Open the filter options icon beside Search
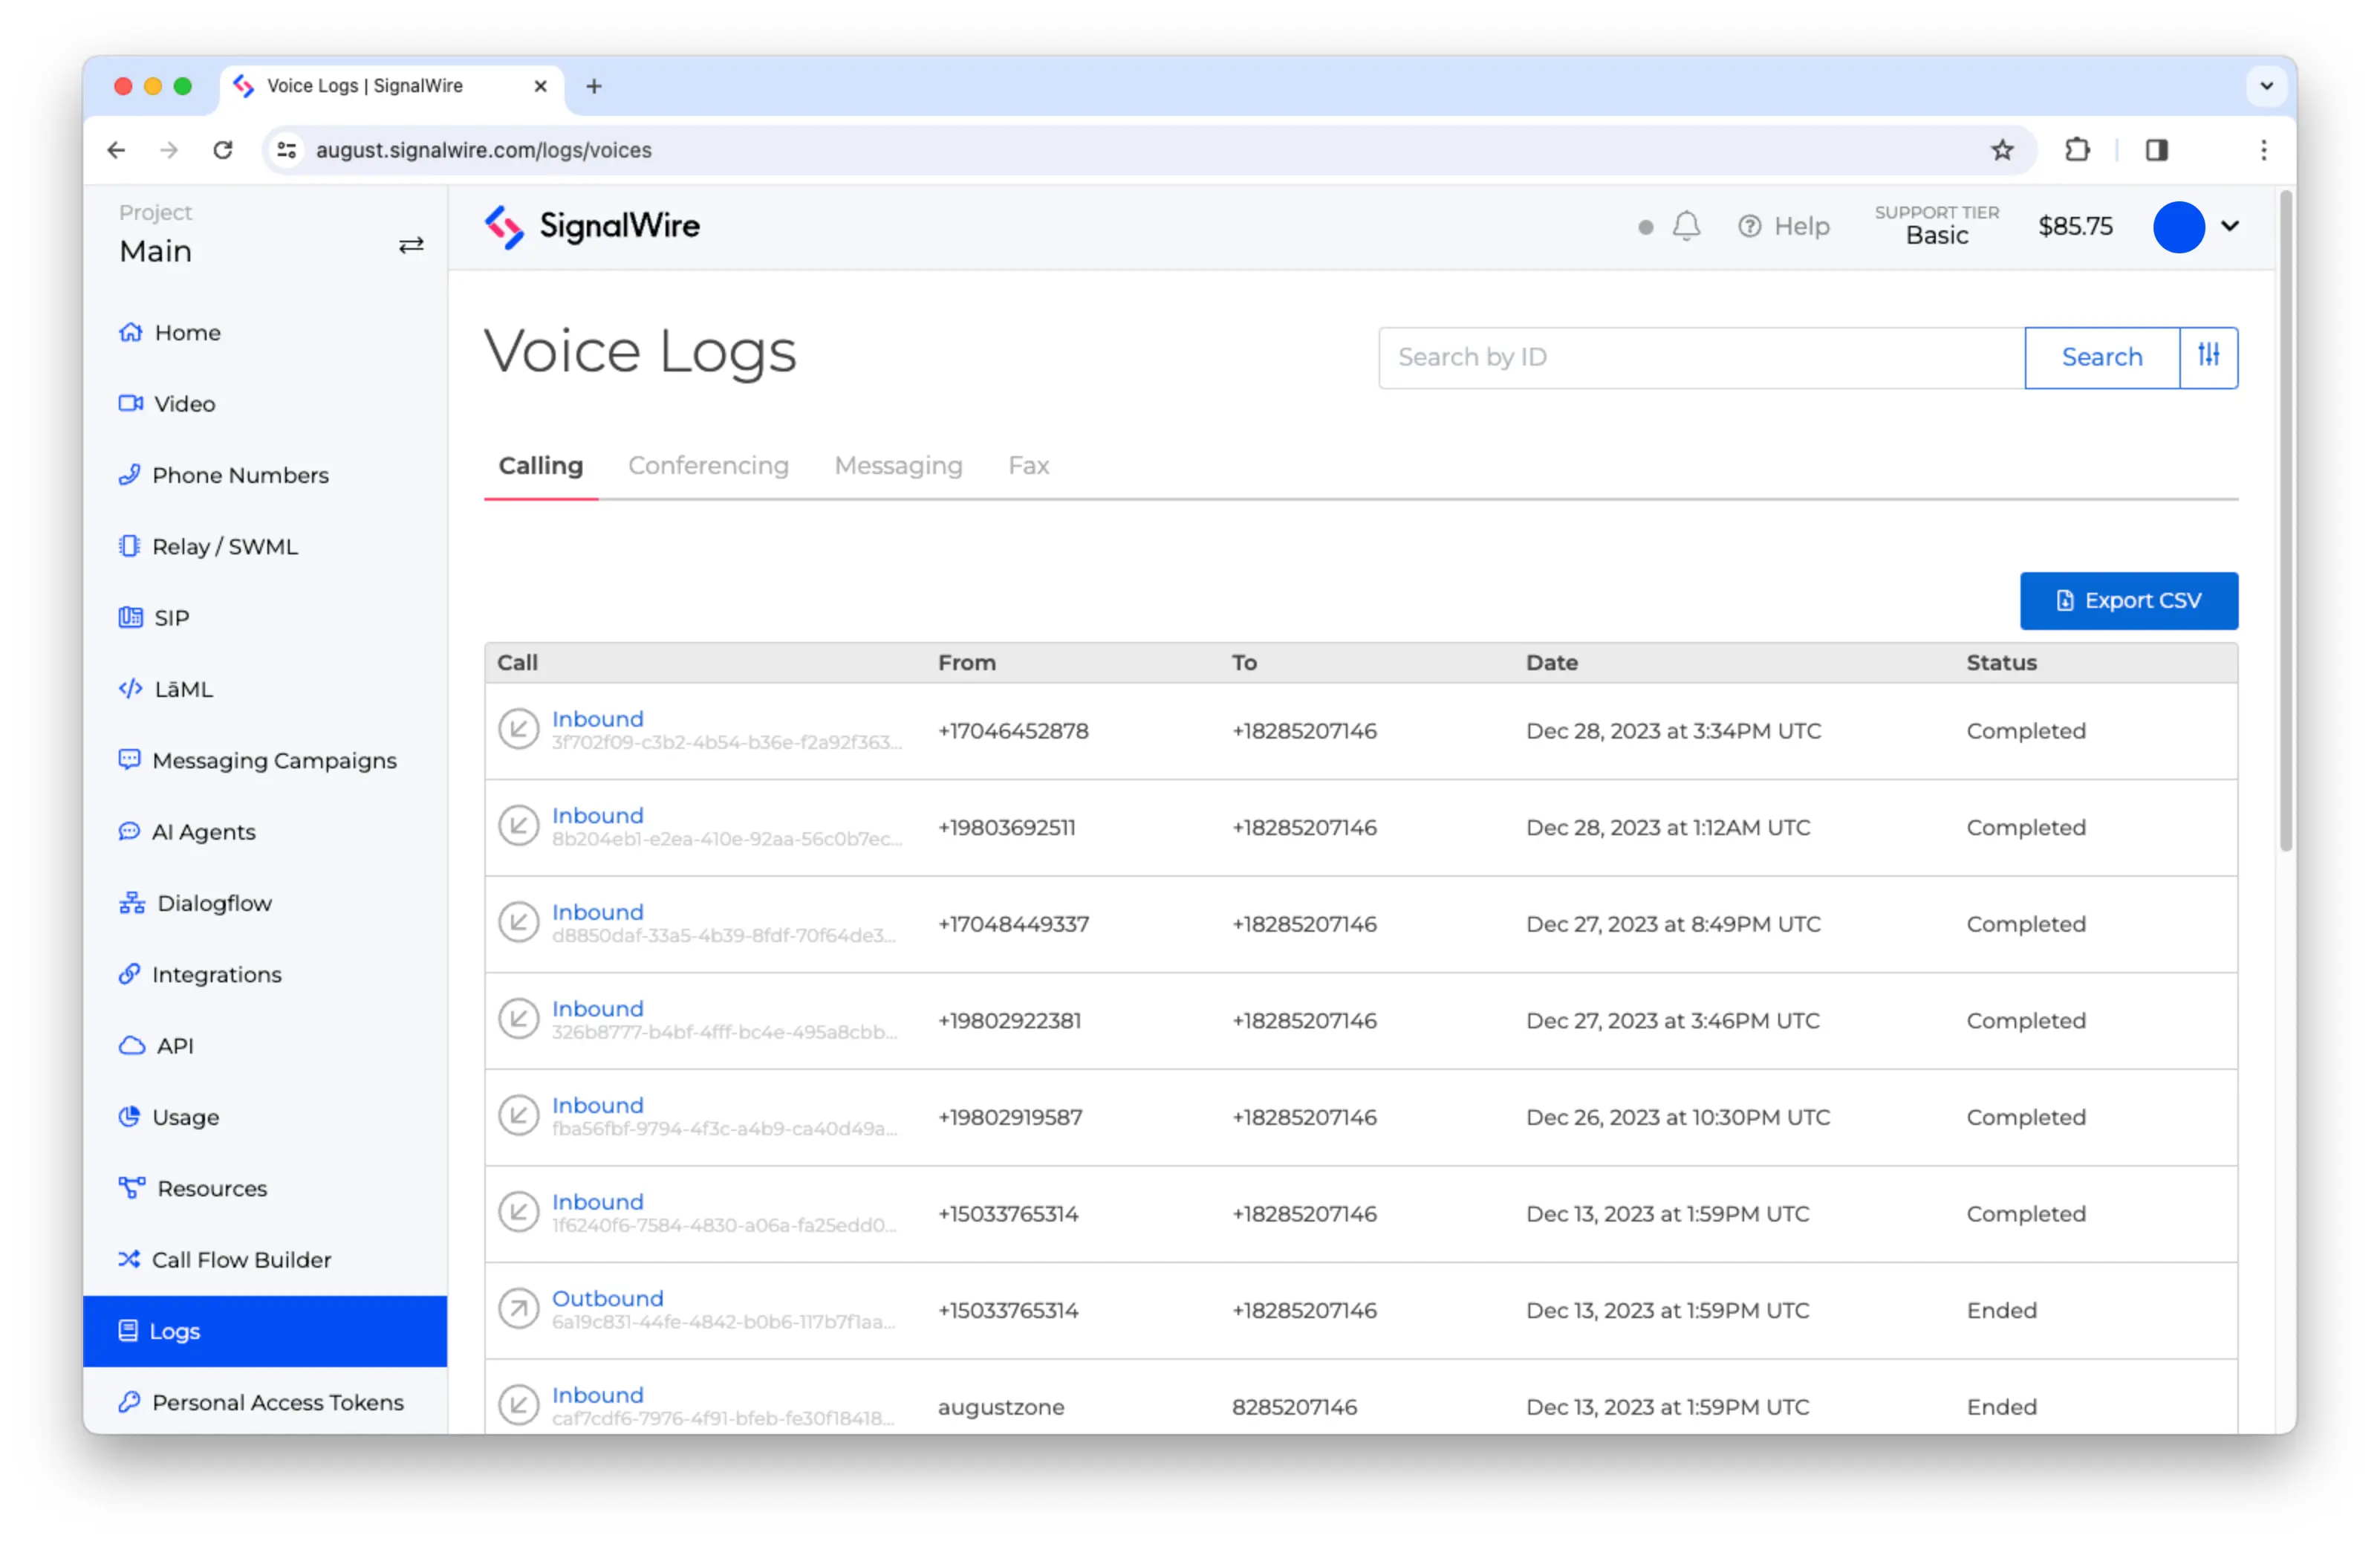This screenshot has height=1544, width=2380. (2208, 357)
